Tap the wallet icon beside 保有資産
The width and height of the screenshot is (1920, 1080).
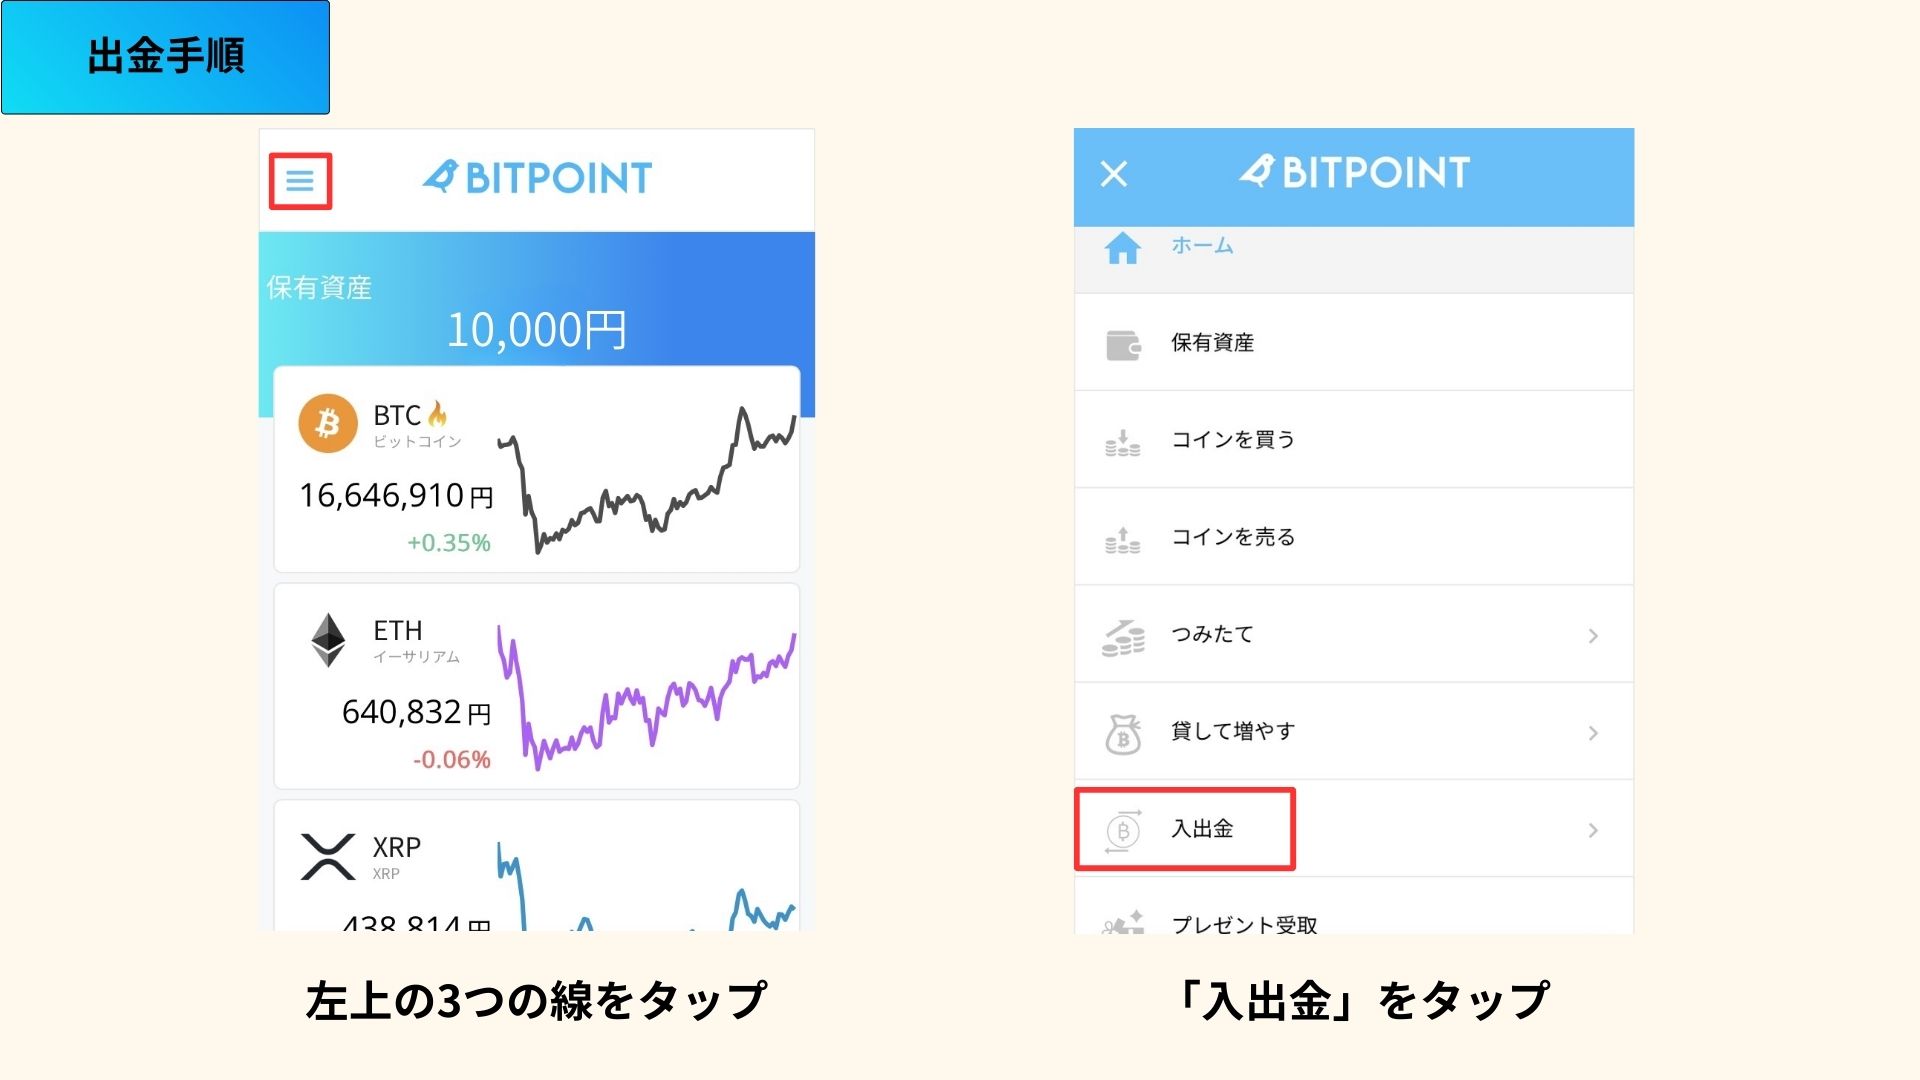coord(1124,342)
